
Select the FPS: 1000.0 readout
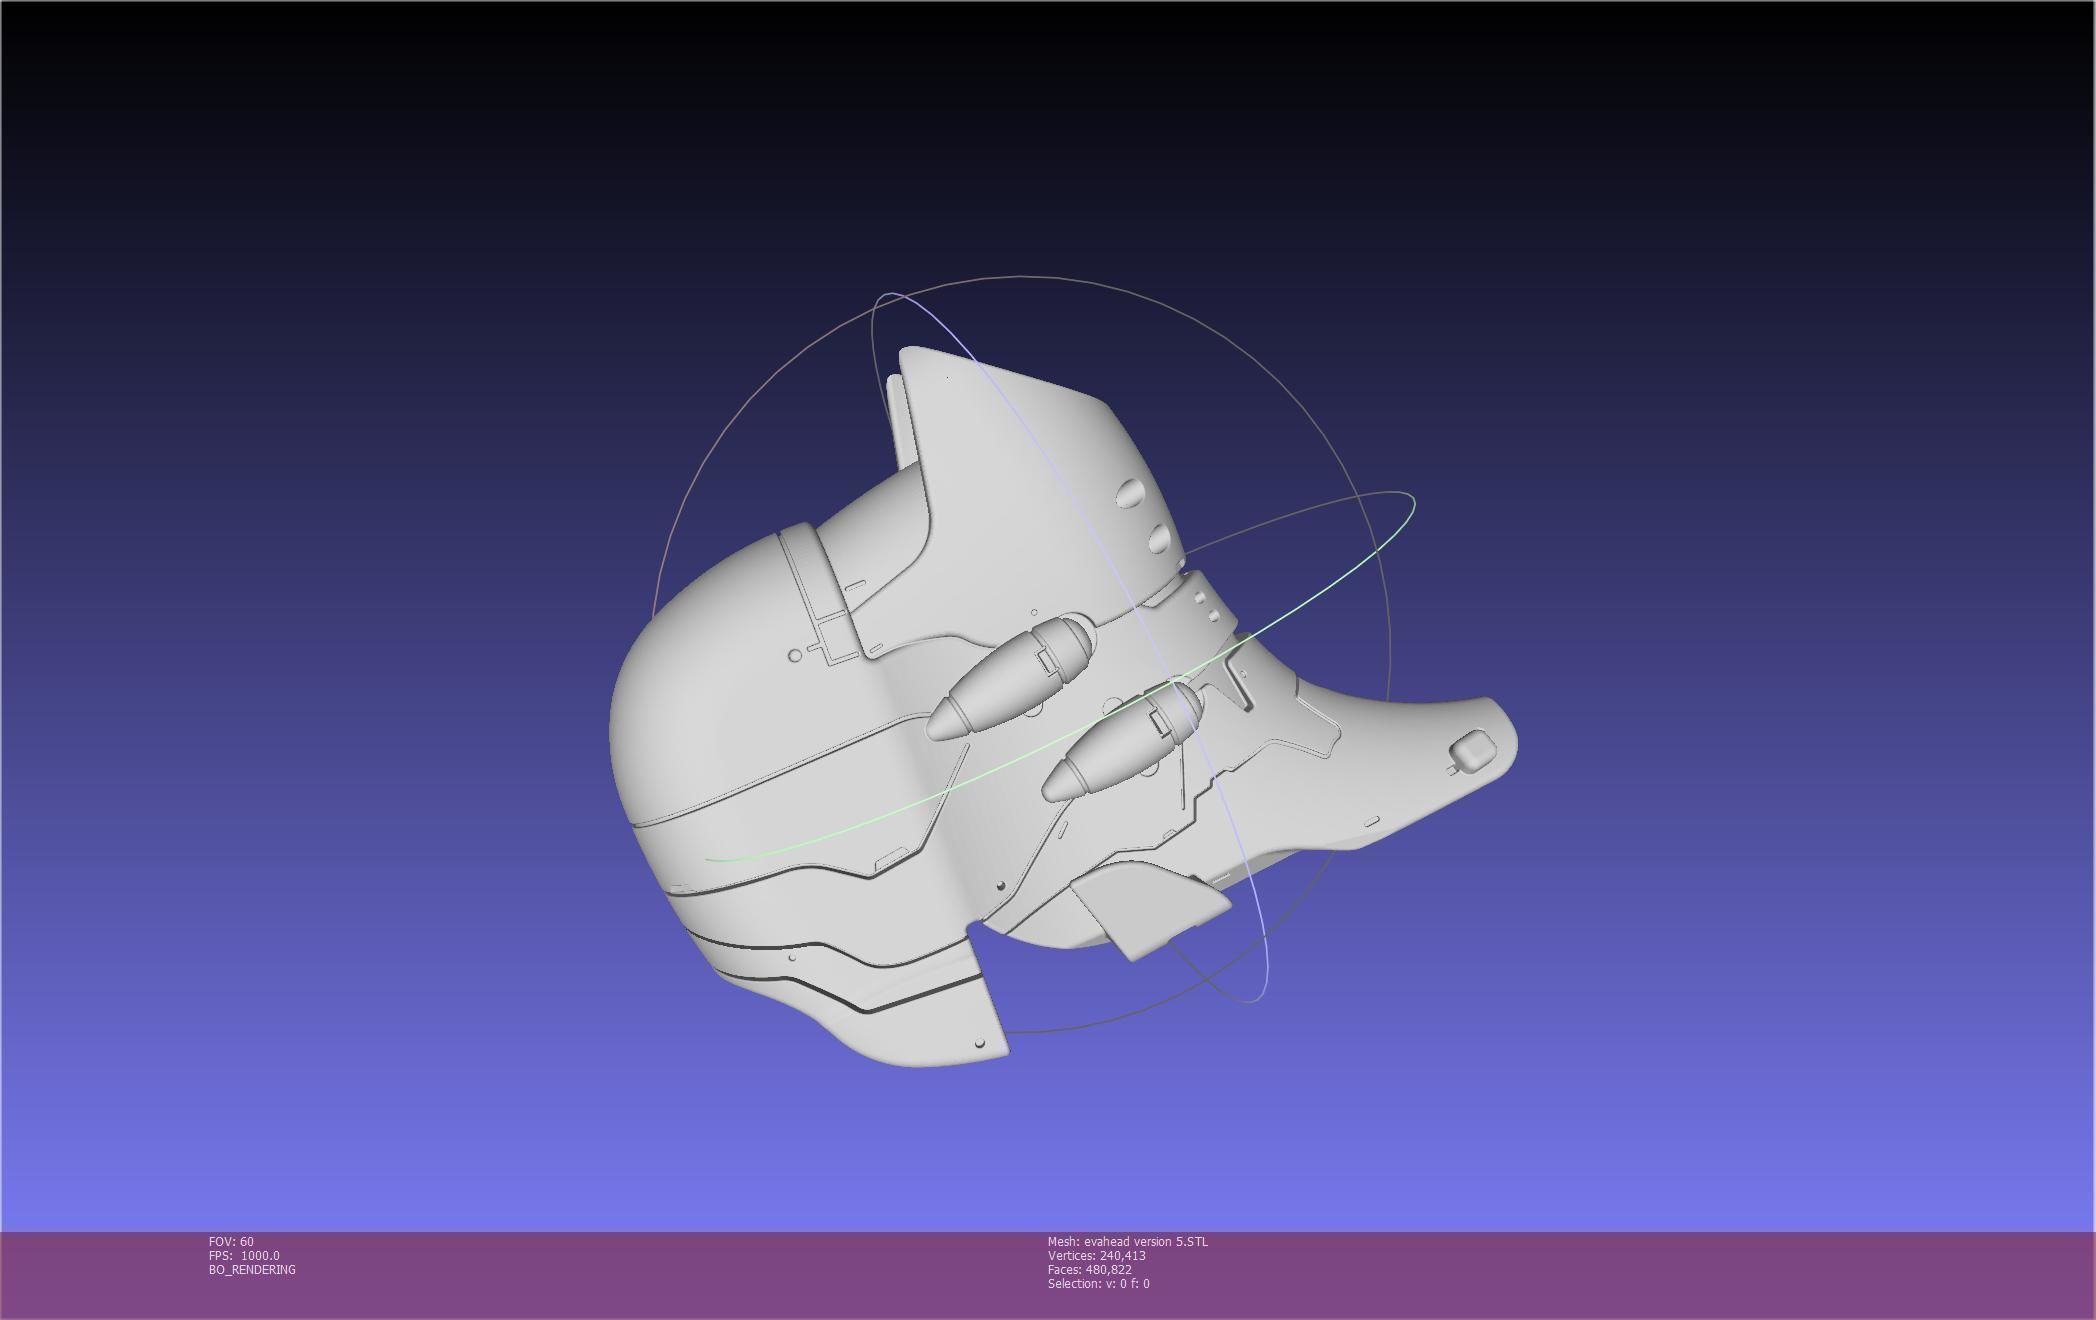tap(244, 1255)
